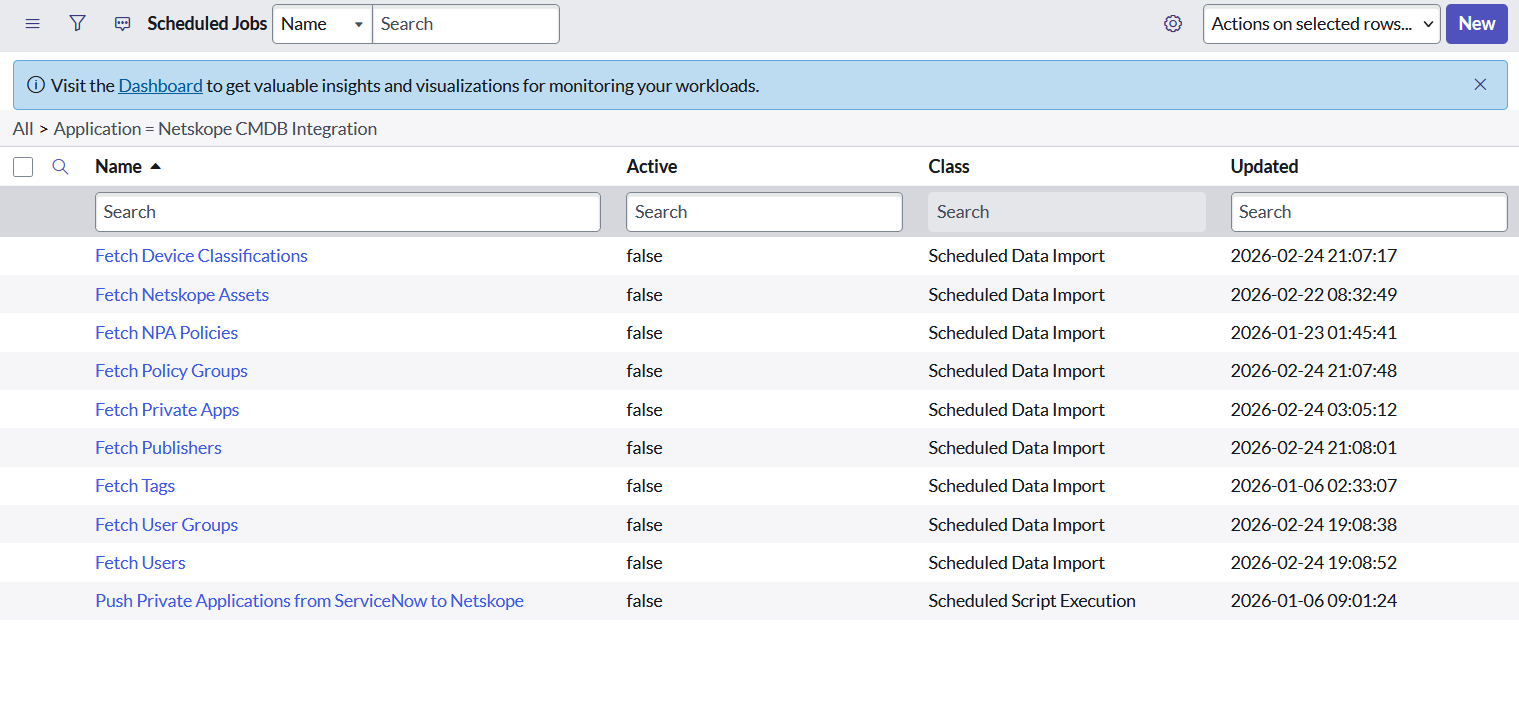
Task: Click the All breadcrumb
Action: 23,129
